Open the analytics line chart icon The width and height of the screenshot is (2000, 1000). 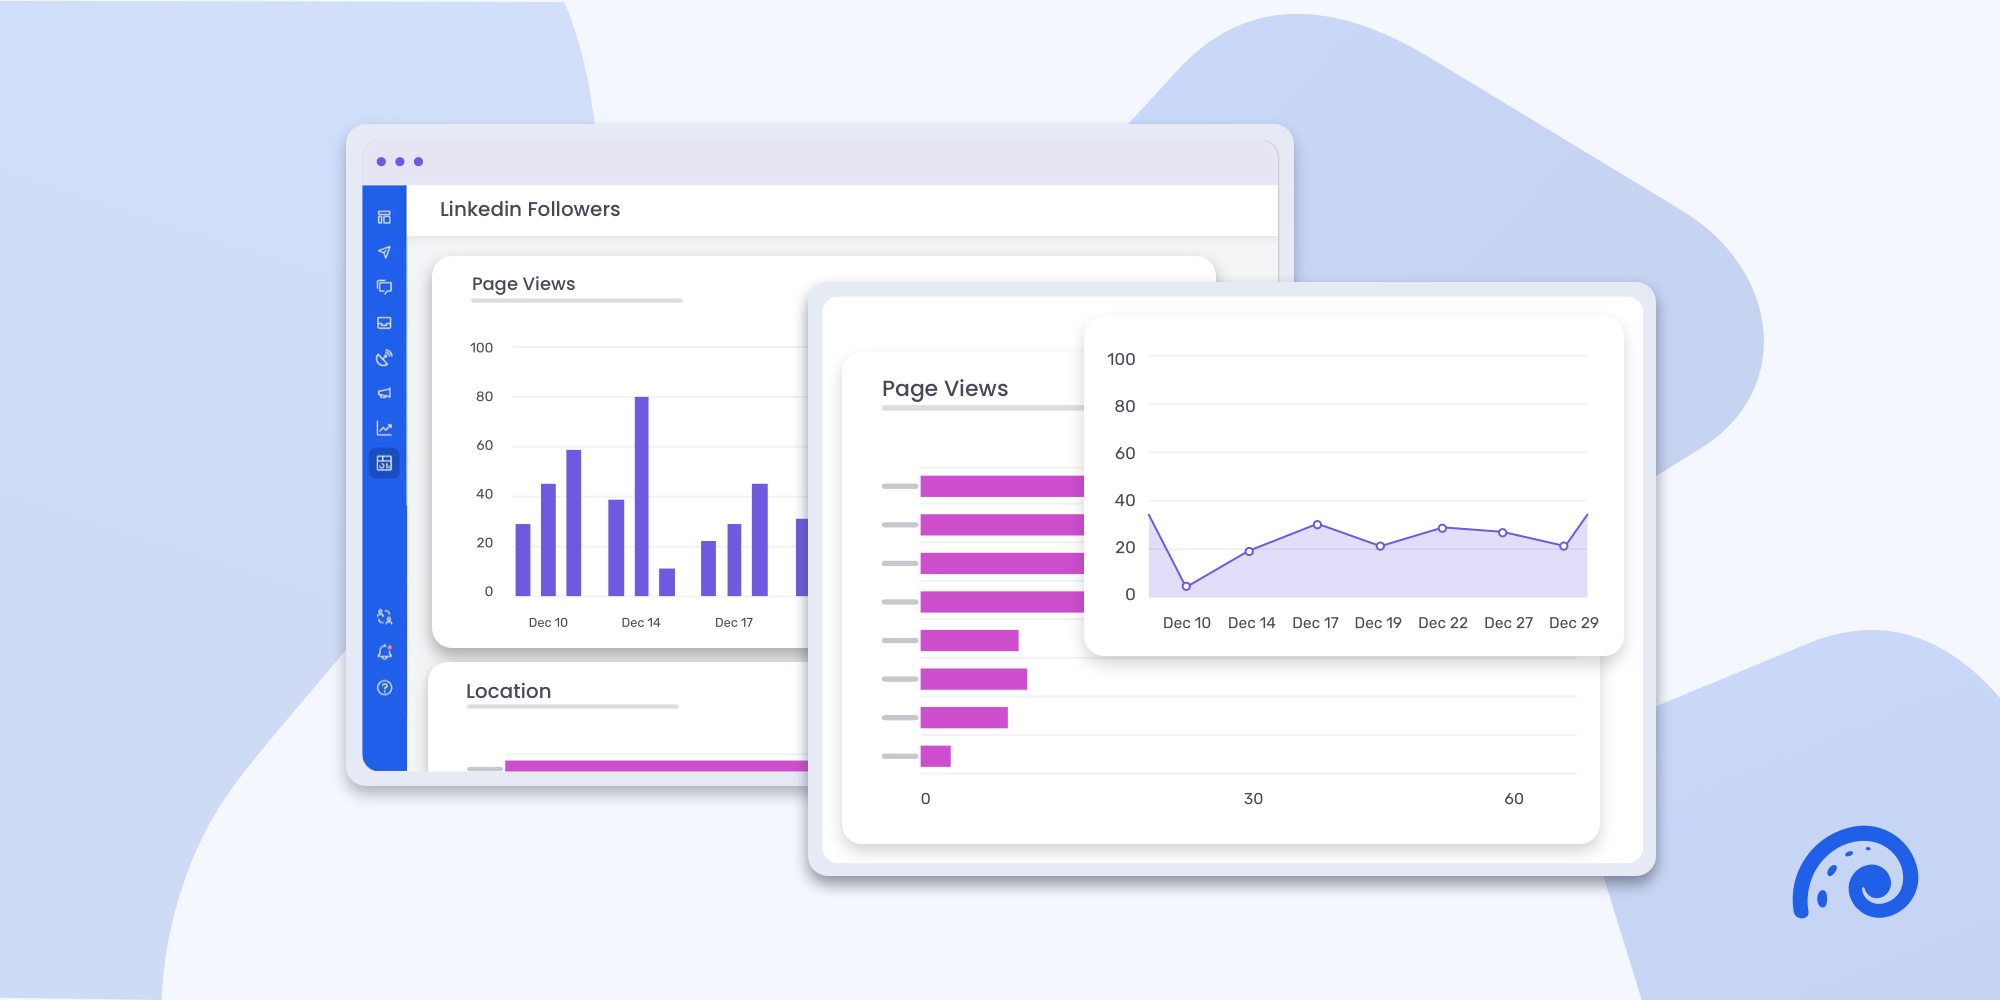(385, 427)
